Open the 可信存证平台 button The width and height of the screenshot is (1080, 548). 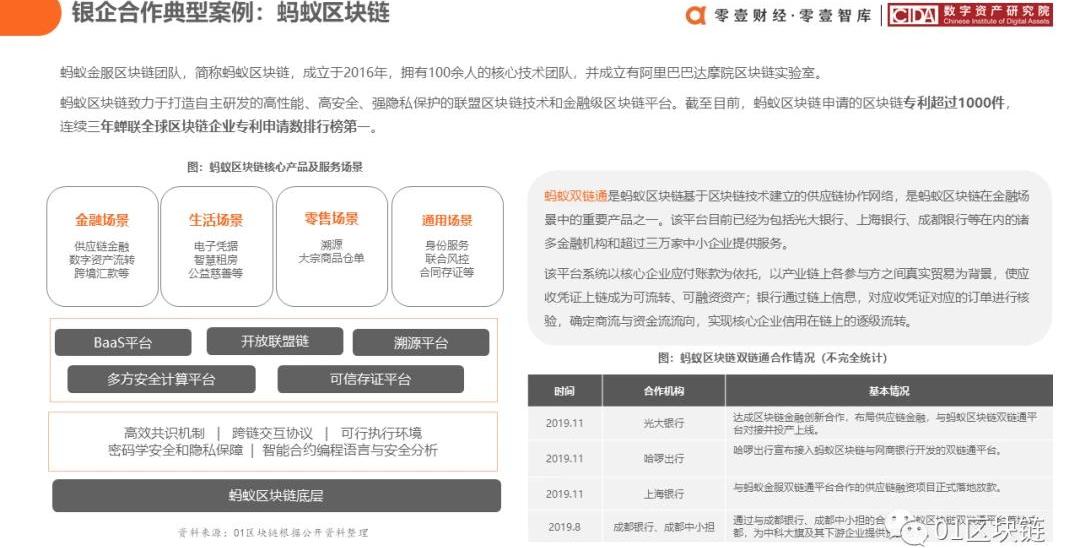pyautogui.click(x=370, y=379)
